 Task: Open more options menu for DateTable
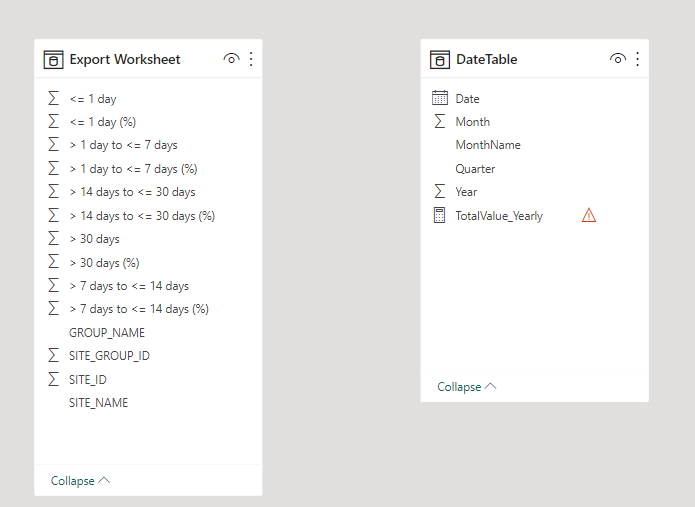637,59
